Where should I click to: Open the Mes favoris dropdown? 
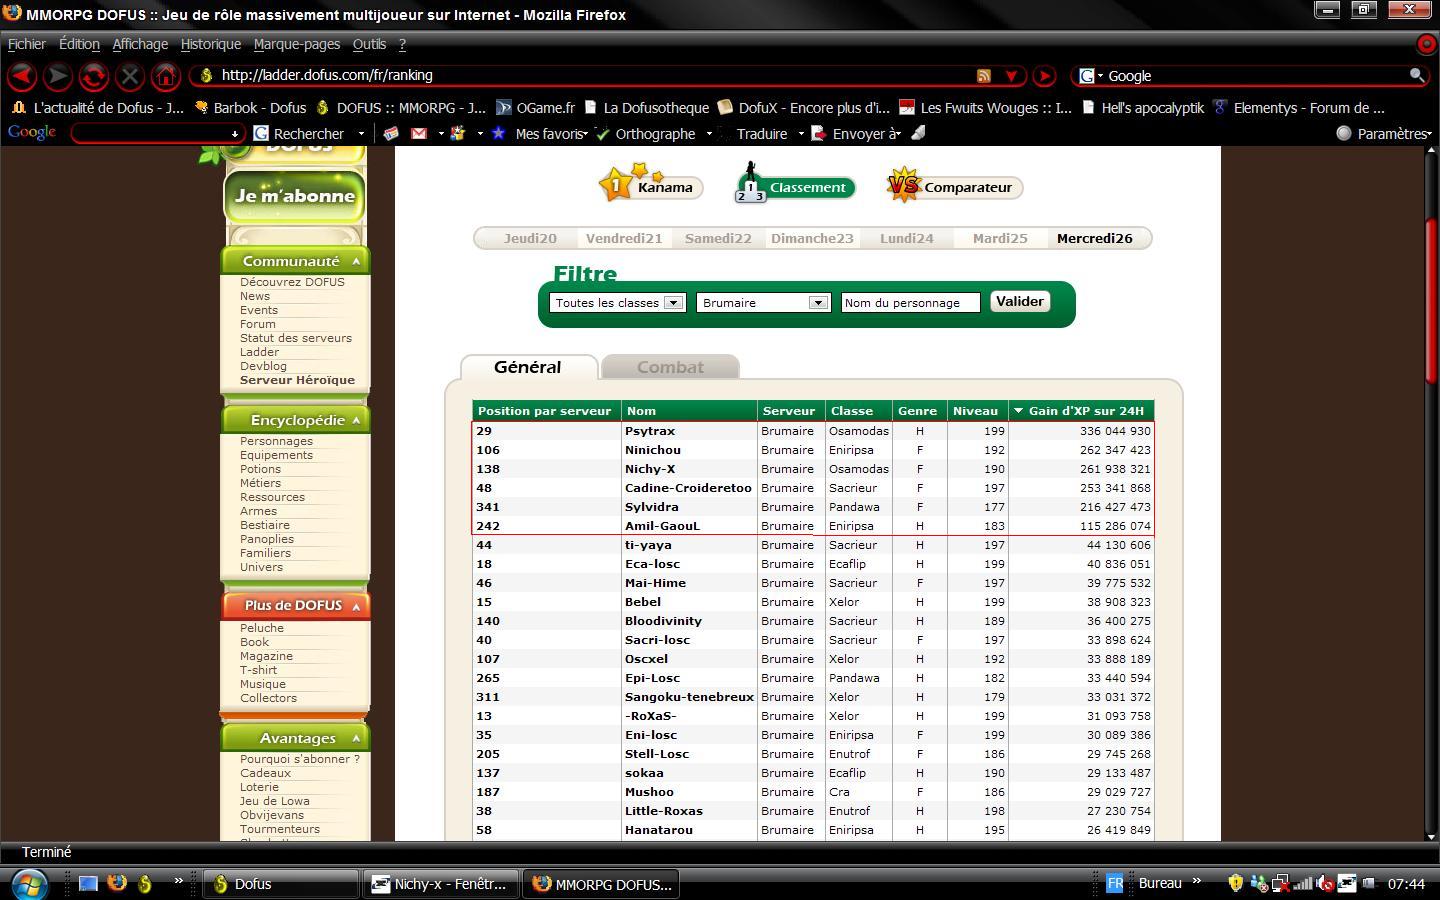(x=585, y=134)
